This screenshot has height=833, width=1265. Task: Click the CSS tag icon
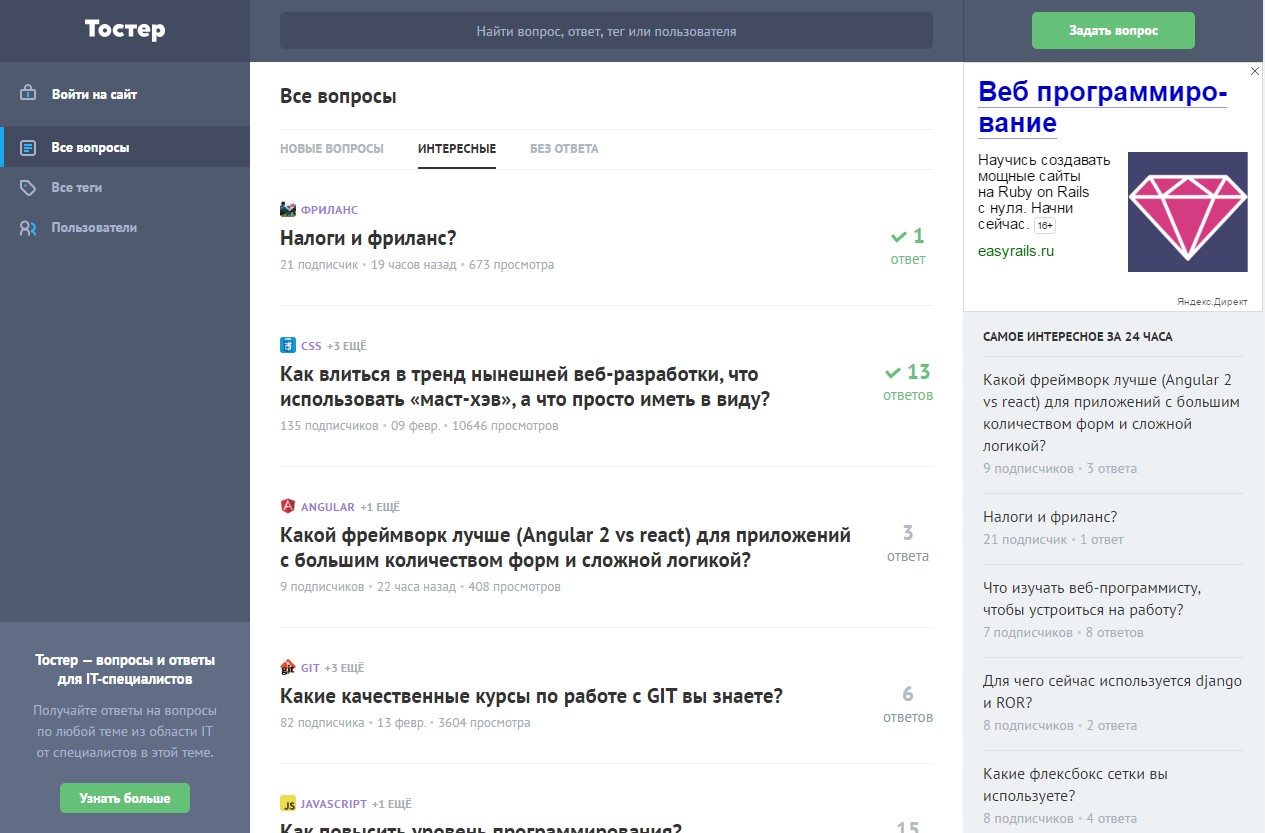pyautogui.click(x=288, y=346)
